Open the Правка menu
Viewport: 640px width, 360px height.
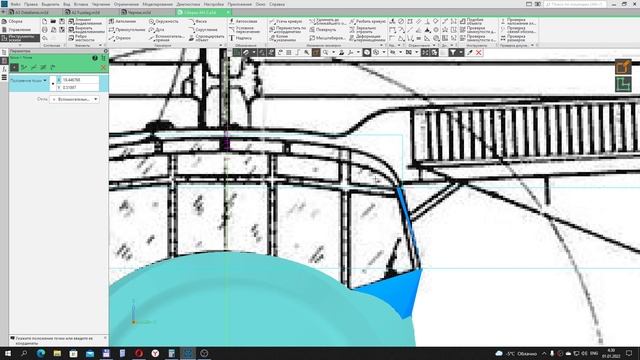[31, 4]
